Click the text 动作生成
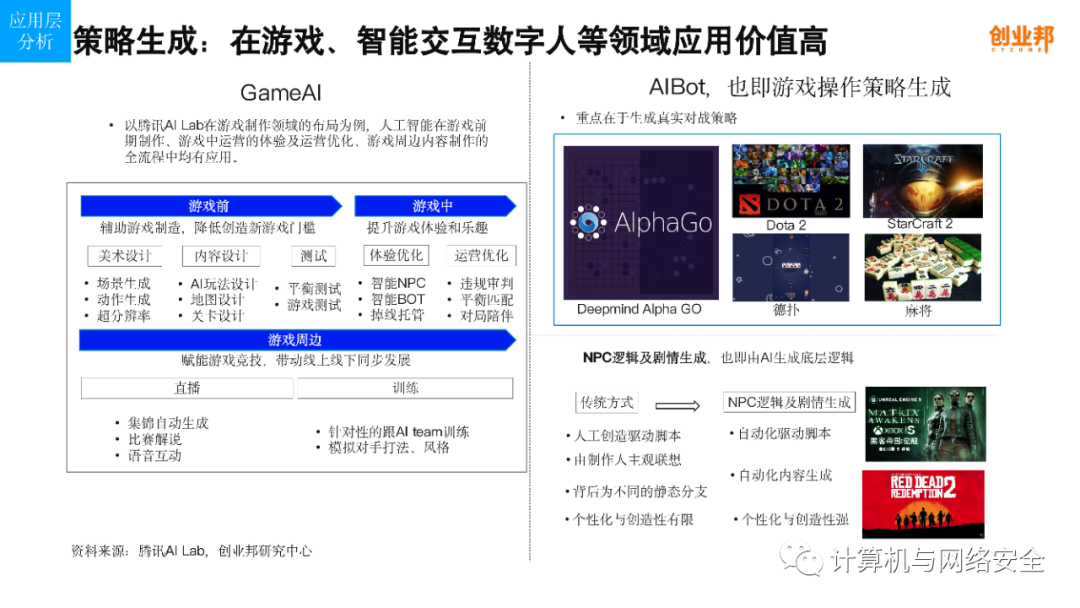This screenshot has height=608, width=1080. coord(123,300)
